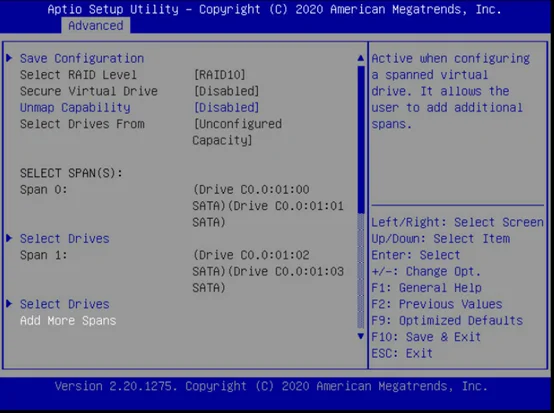Open Unconfigured Capacity drives source option
Image resolution: width=554 pixels, height=413 pixels.
[x=237, y=132]
